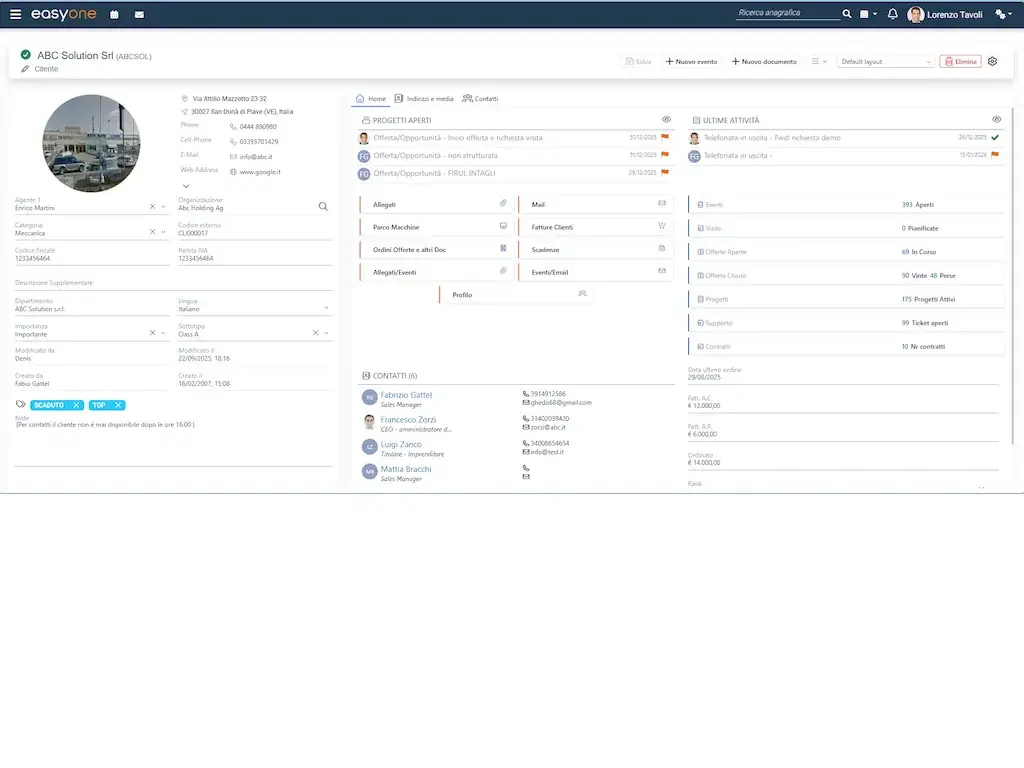Remove the SCADUTO tag with its X
The height and width of the screenshot is (768, 1024).
[77, 405]
